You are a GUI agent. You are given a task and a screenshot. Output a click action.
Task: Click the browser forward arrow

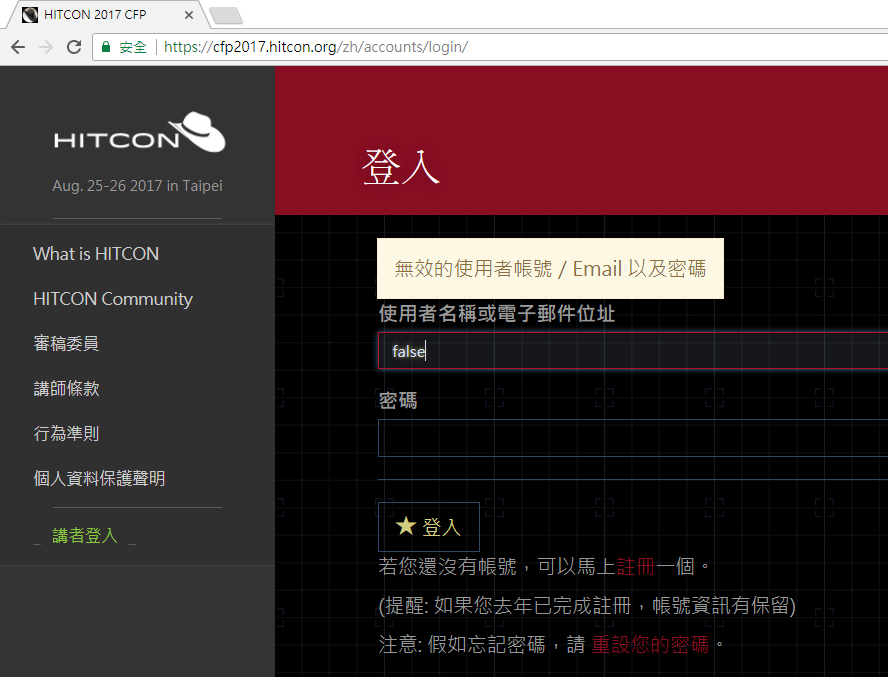(46, 47)
